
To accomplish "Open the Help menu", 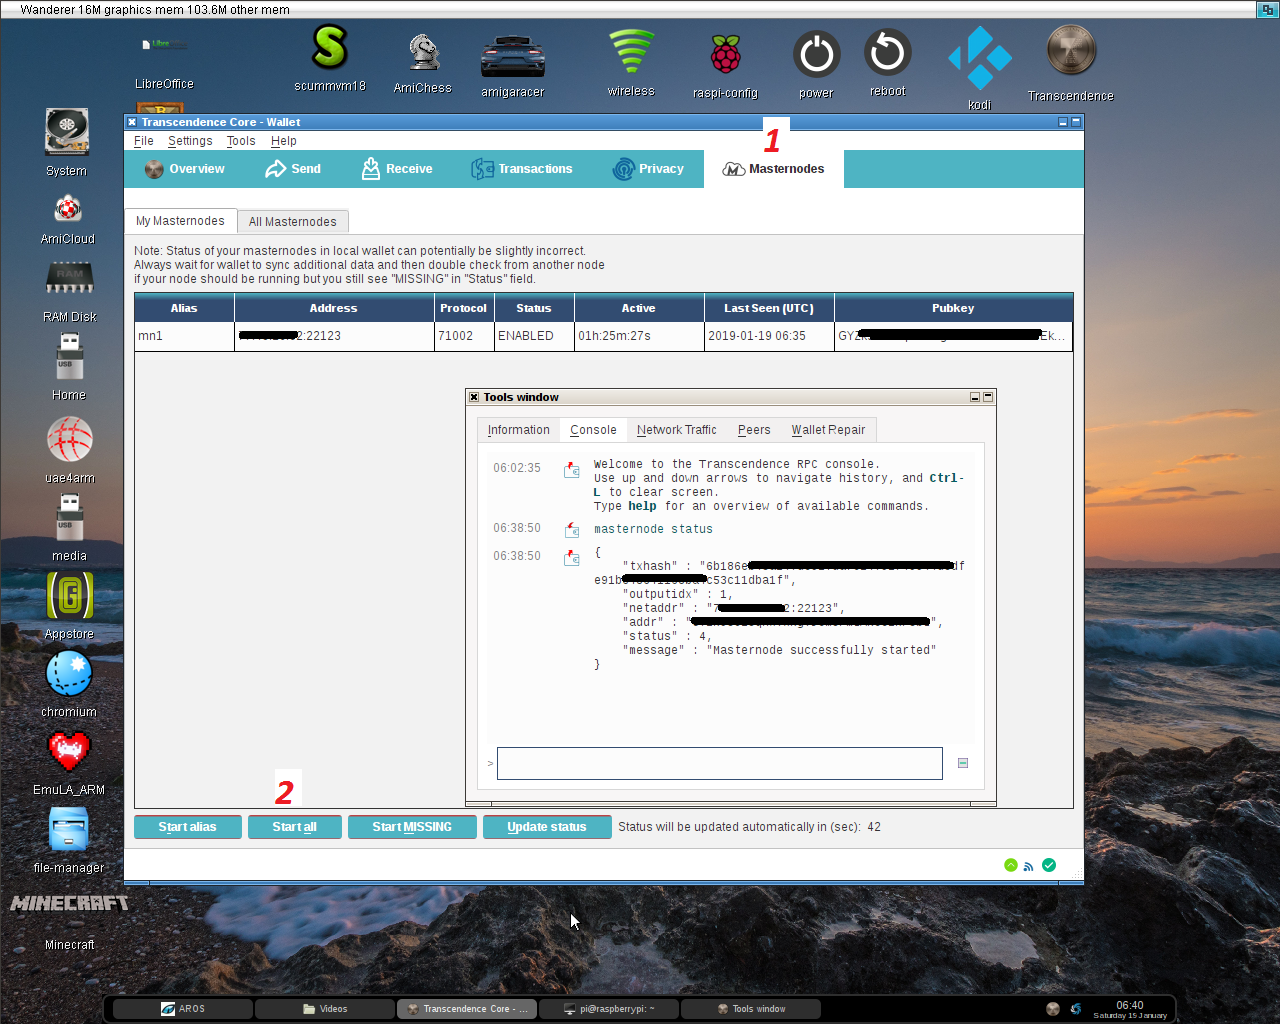I will coord(284,141).
